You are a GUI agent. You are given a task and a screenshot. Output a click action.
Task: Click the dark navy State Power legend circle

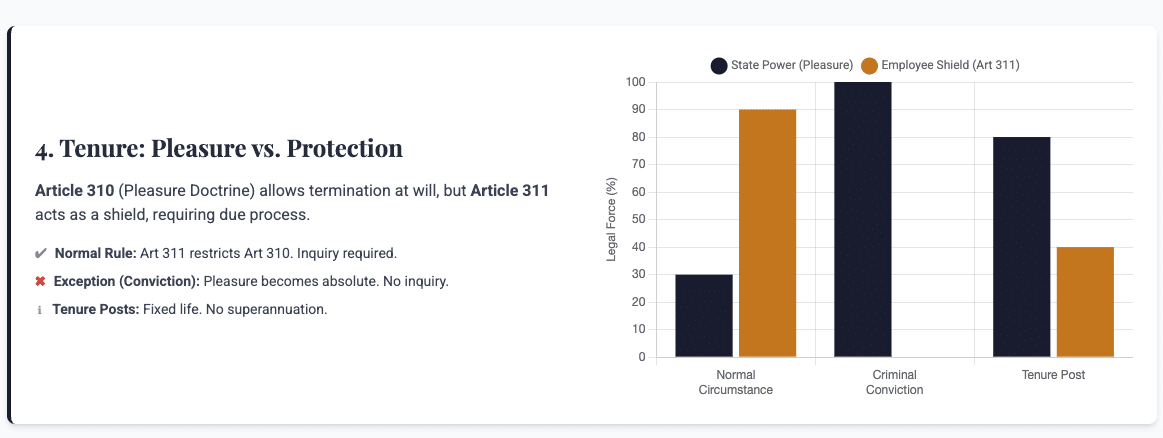click(719, 66)
